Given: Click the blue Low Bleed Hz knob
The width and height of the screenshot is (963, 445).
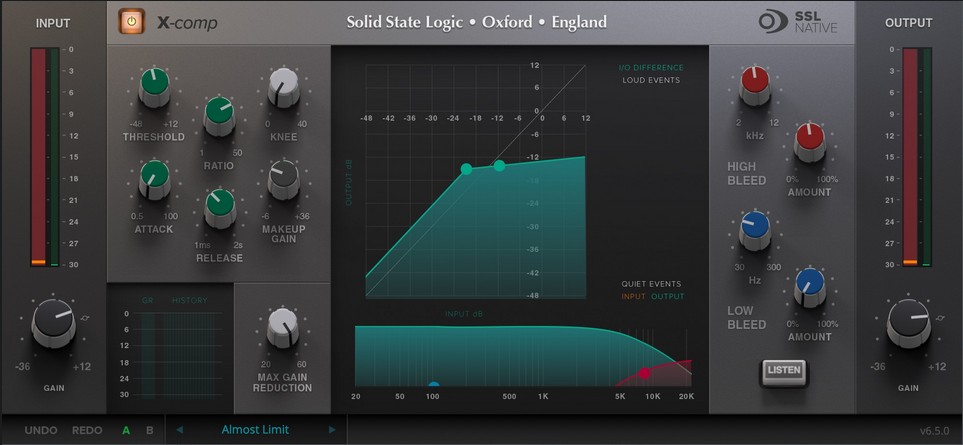Looking at the screenshot, I should [755, 230].
